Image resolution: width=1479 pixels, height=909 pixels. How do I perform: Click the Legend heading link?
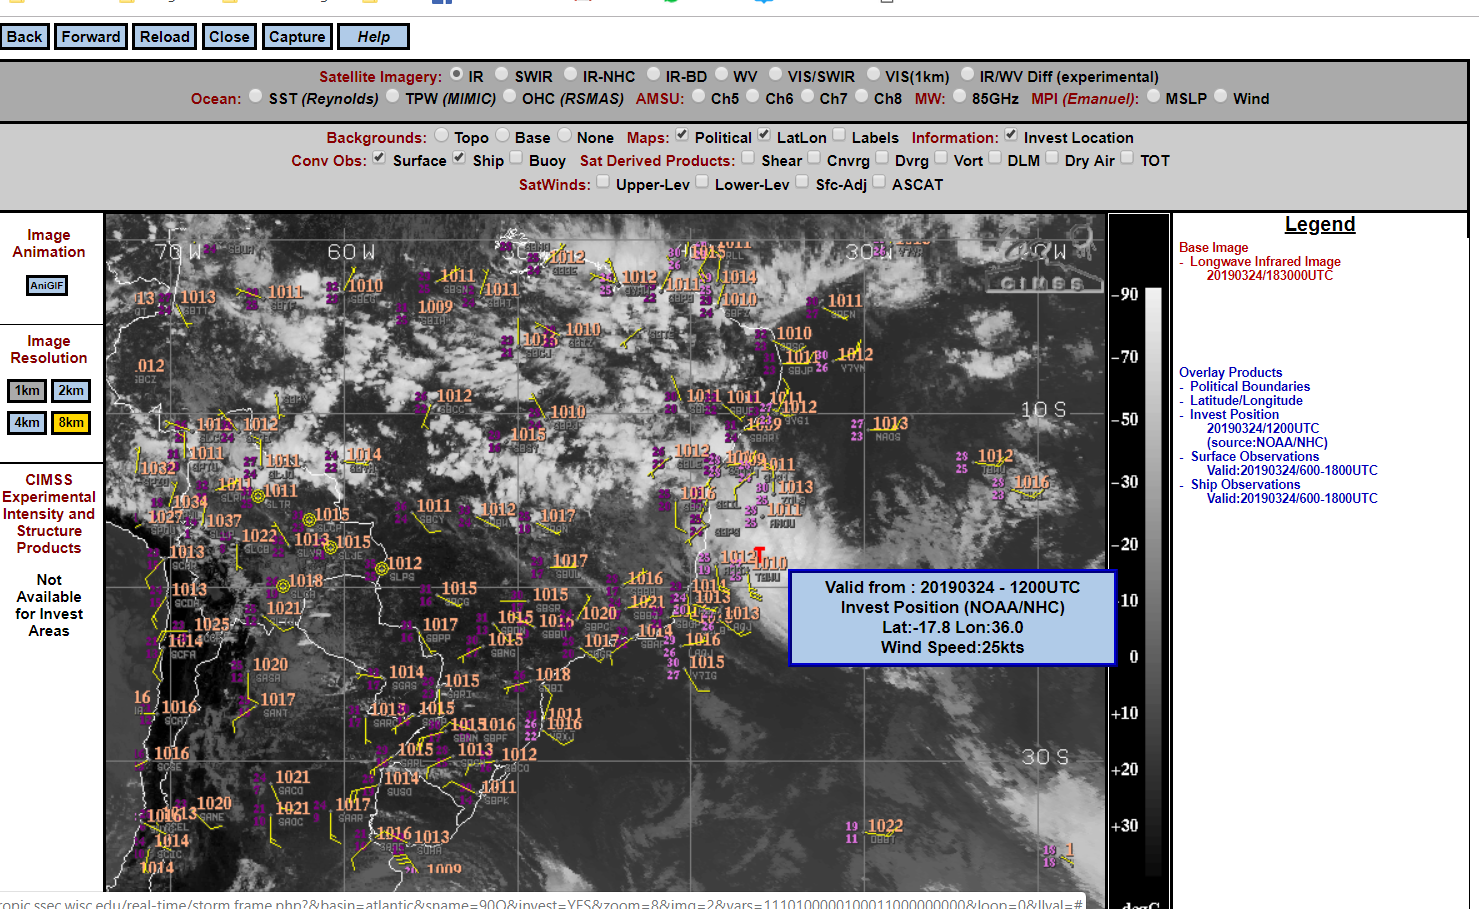[1319, 225]
